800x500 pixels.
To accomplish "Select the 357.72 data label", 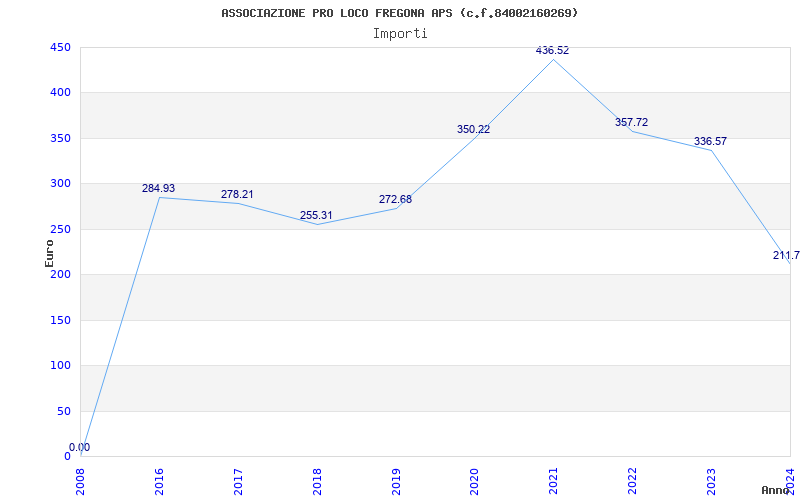I will tap(631, 122).
